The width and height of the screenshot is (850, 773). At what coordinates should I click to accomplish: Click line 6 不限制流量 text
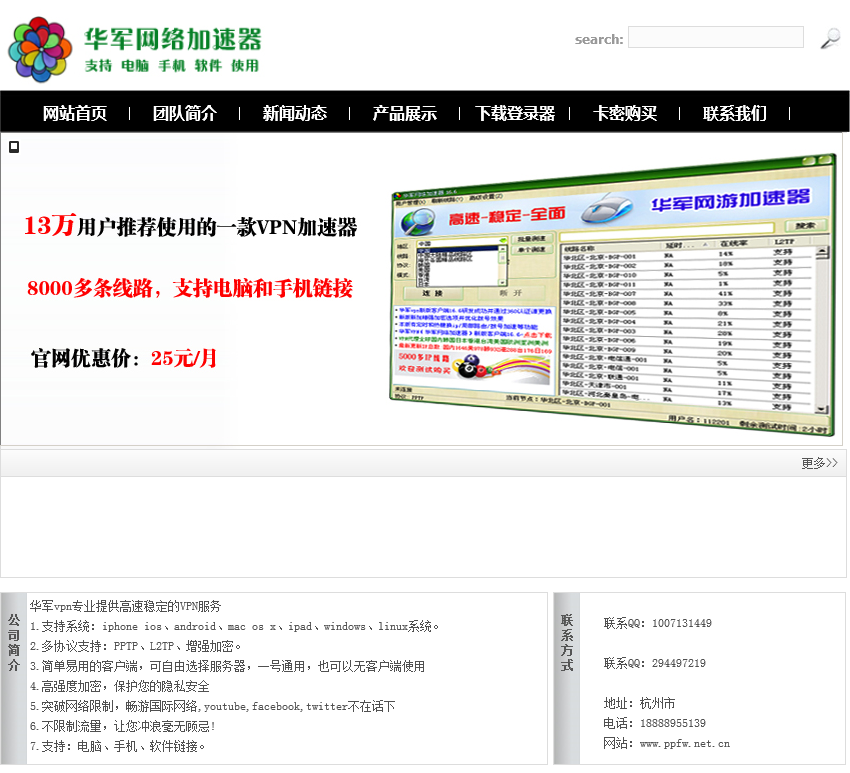pos(123,727)
